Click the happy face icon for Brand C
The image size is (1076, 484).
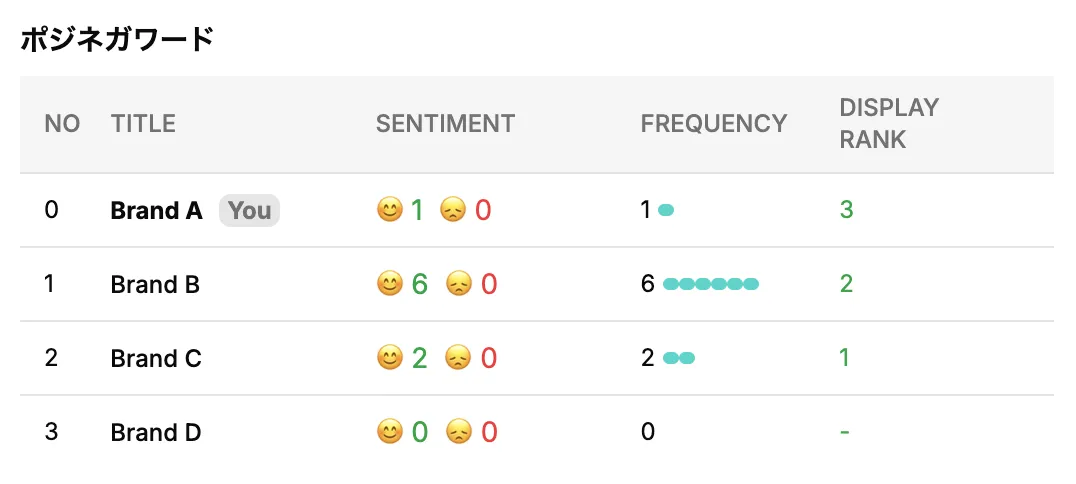tap(389, 358)
